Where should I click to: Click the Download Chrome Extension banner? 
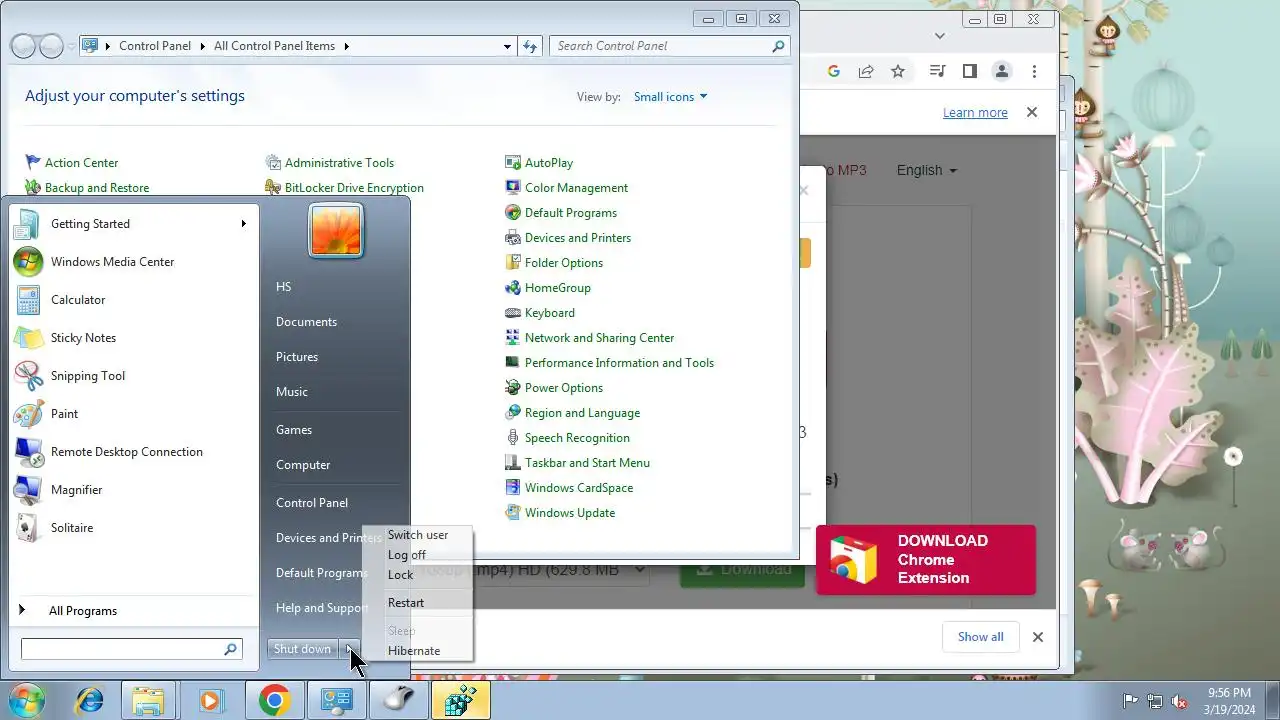925,560
